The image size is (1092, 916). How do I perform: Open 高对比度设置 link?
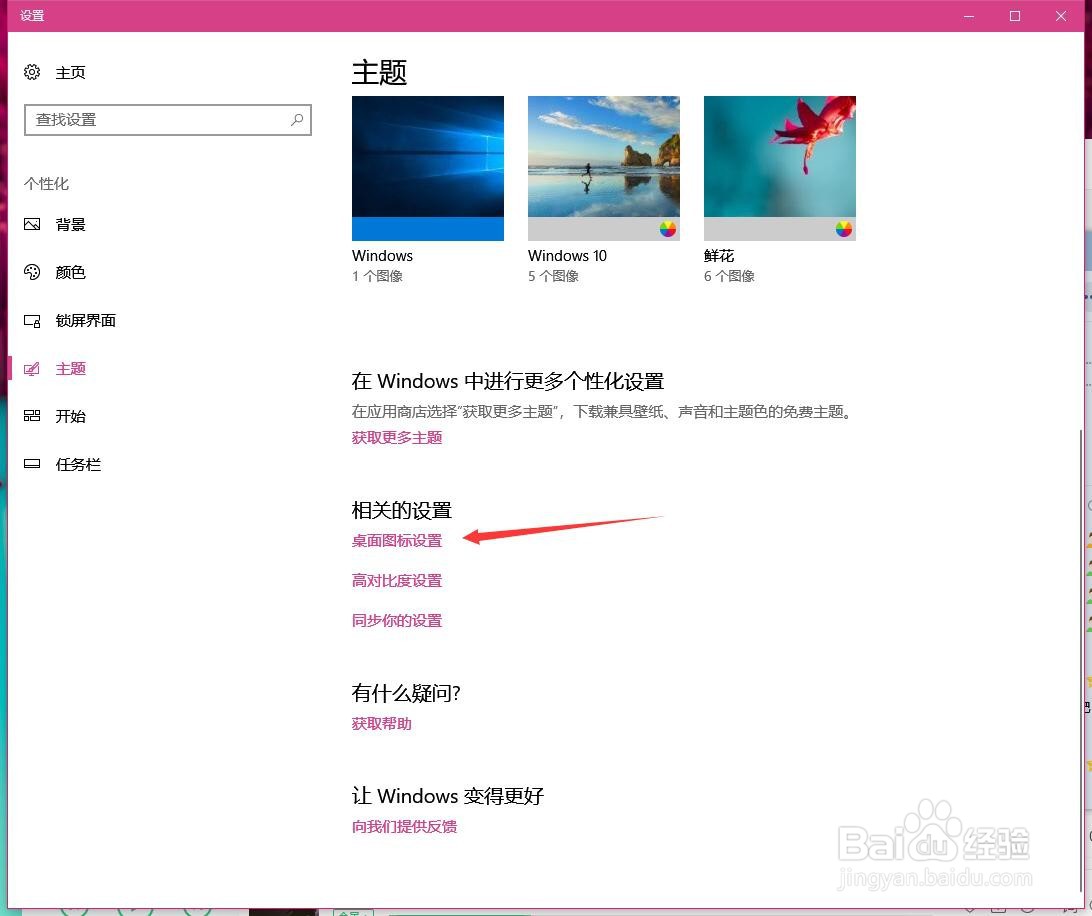click(x=397, y=580)
